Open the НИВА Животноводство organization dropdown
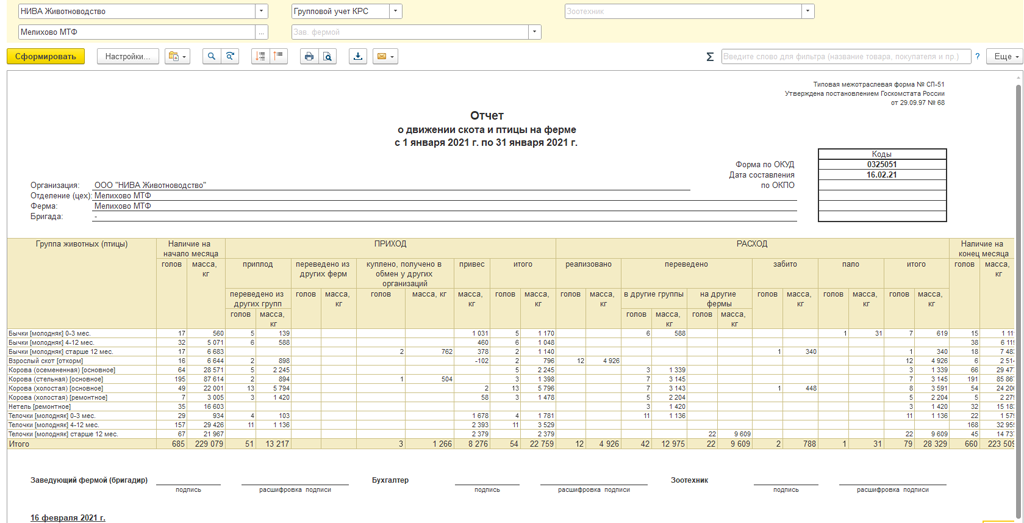 pyautogui.click(x=262, y=12)
